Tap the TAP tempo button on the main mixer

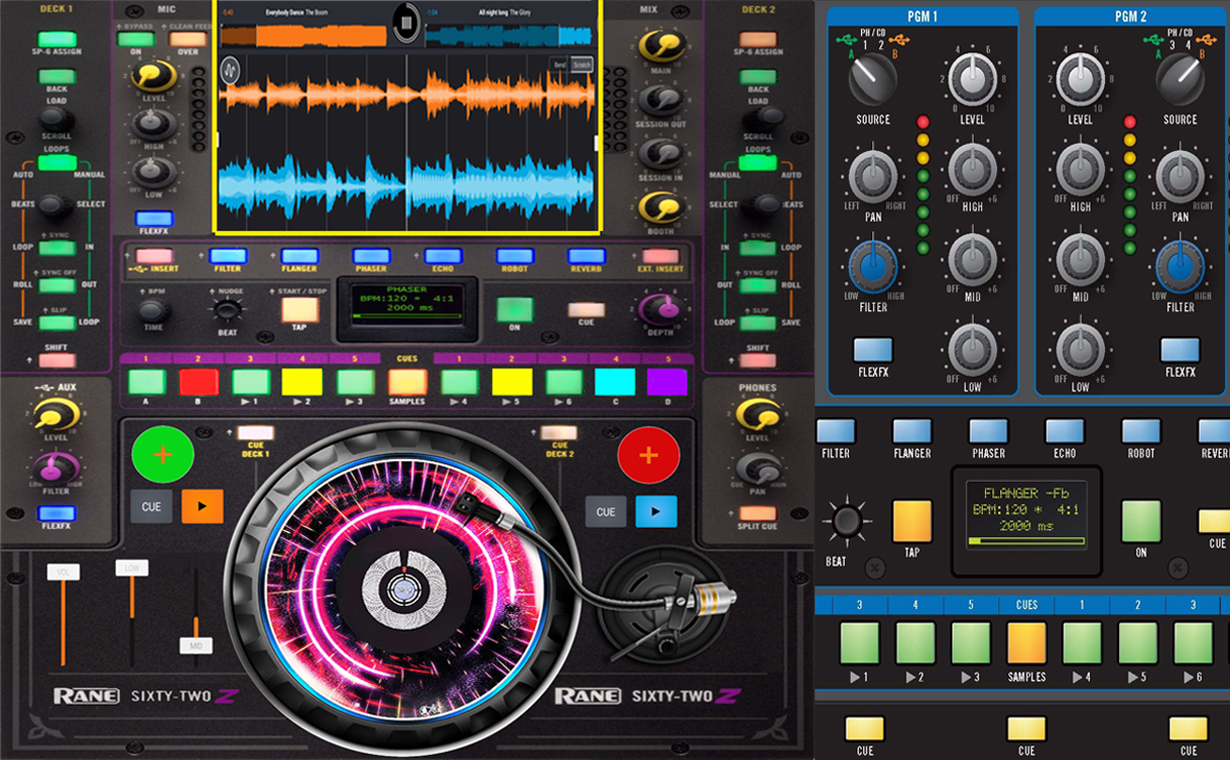[299, 309]
